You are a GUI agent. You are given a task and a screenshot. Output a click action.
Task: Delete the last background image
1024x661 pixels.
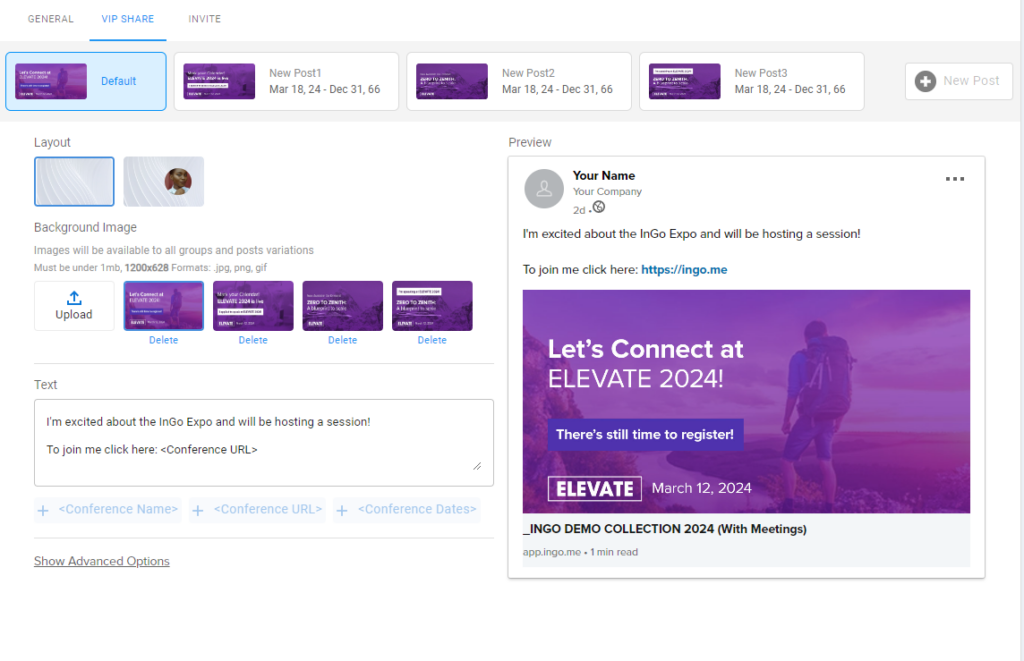coord(432,340)
